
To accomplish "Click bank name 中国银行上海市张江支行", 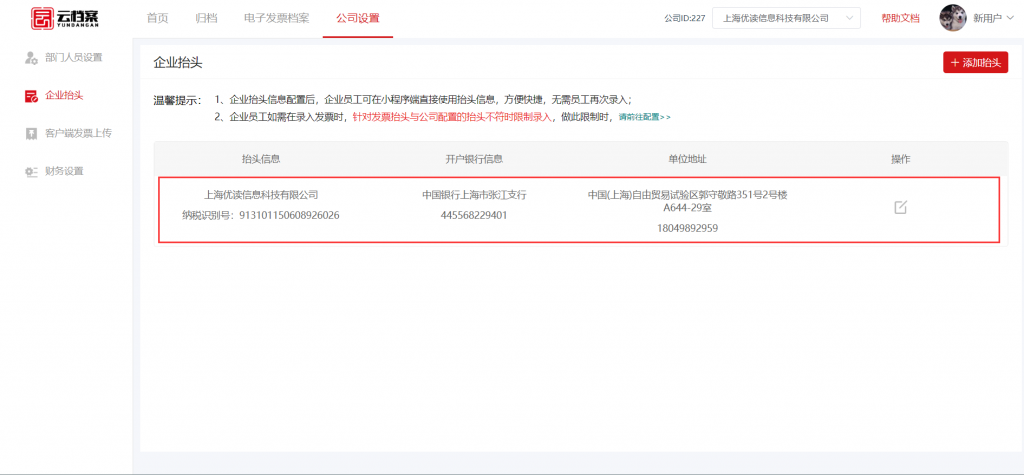I will pos(474,195).
